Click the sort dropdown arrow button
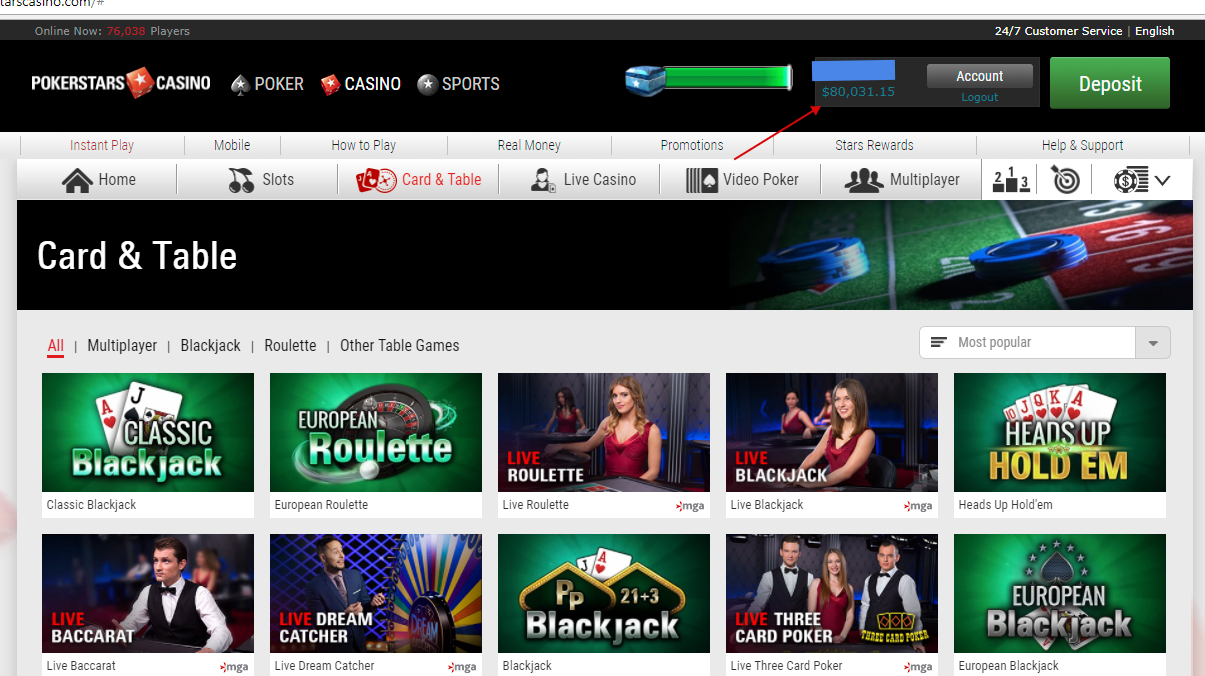The image size is (1205, 676). click(1153, 342)
